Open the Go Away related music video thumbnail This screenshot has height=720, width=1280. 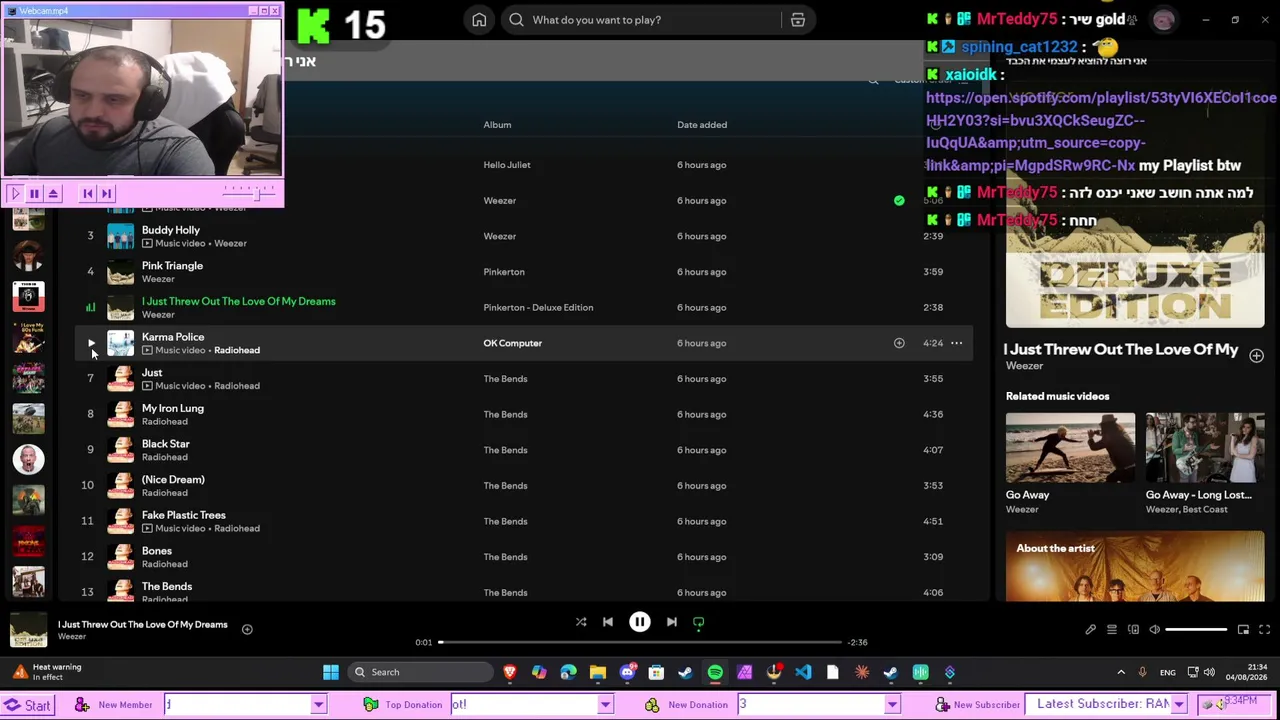pos(1070,448)
